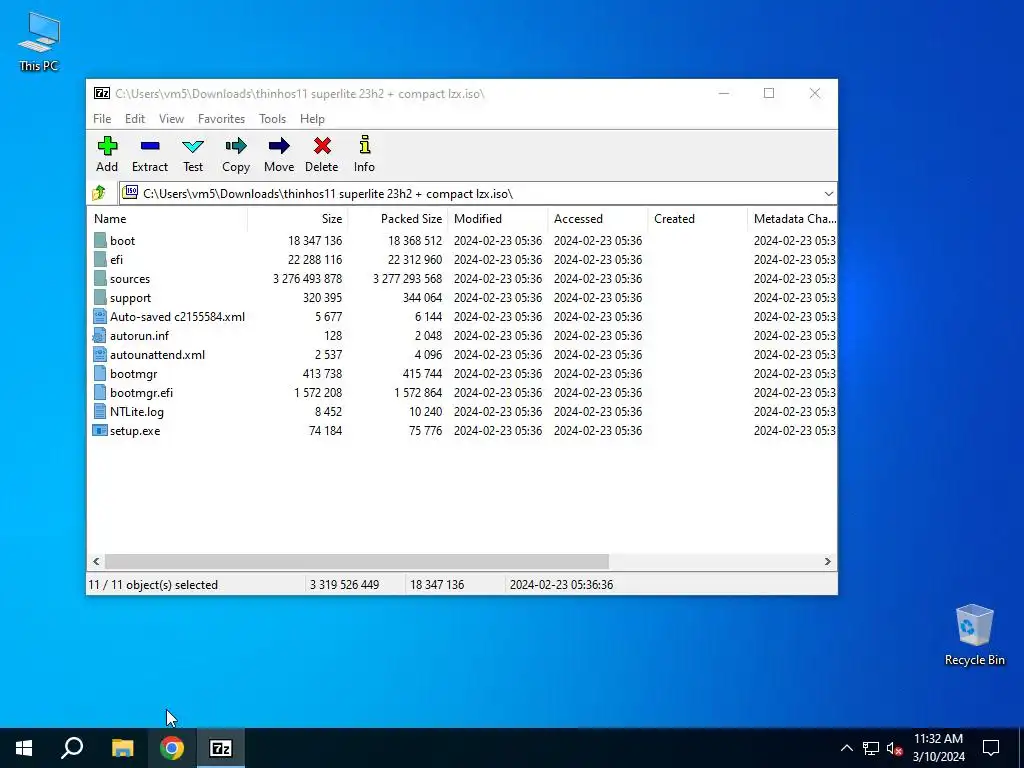Click the sources folder icon
The width and height of the screenshot is (1024, 768).
(x=100, y=278)
